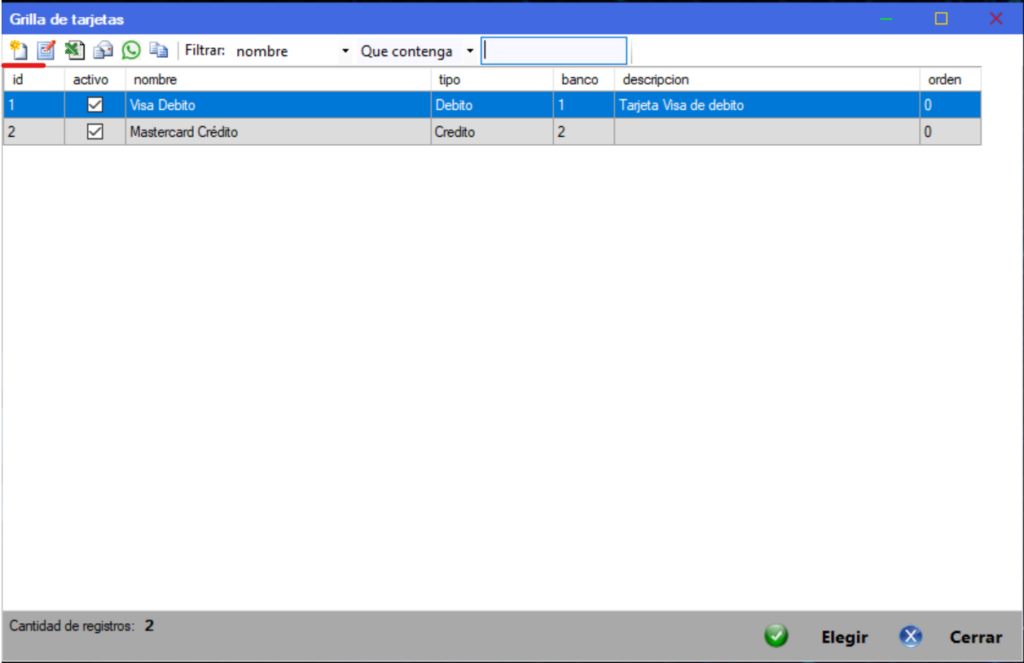Sort by the nombre column header

278,80
